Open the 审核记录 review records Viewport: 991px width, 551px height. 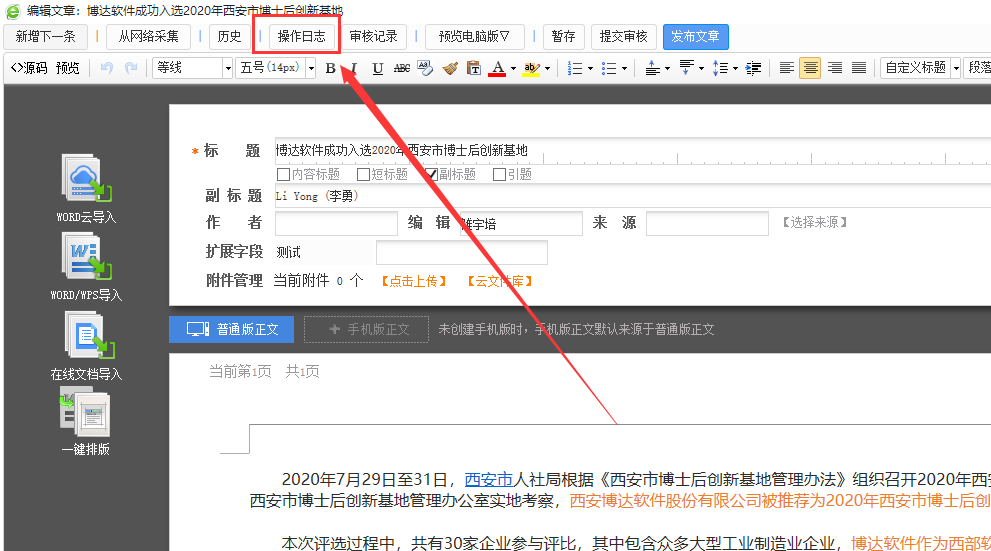[x=374, y=37]
